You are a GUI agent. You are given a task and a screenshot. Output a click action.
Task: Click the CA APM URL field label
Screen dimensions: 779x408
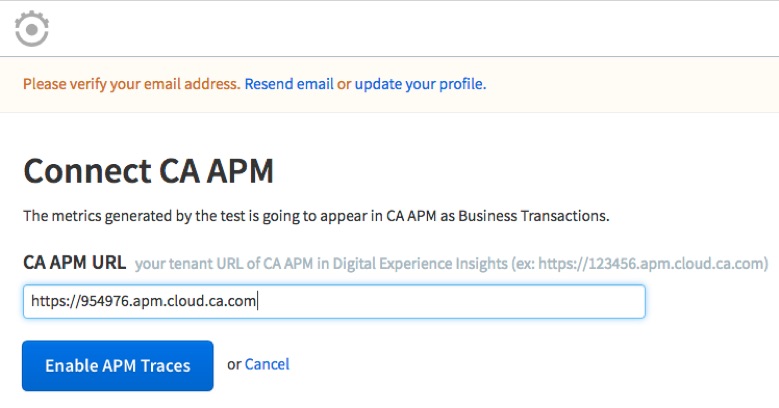point(75,262)
